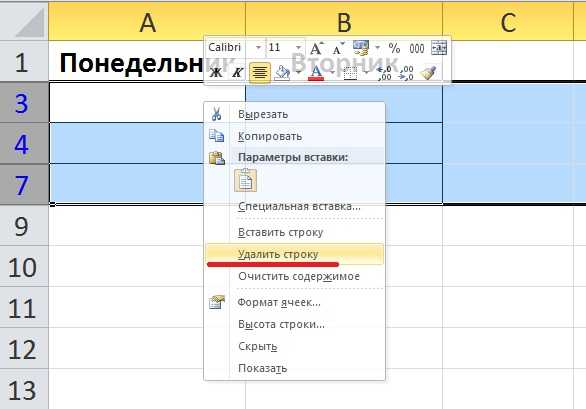
Task: Choose Скрыть from the context menu
Action: click(x=294, y=346)
